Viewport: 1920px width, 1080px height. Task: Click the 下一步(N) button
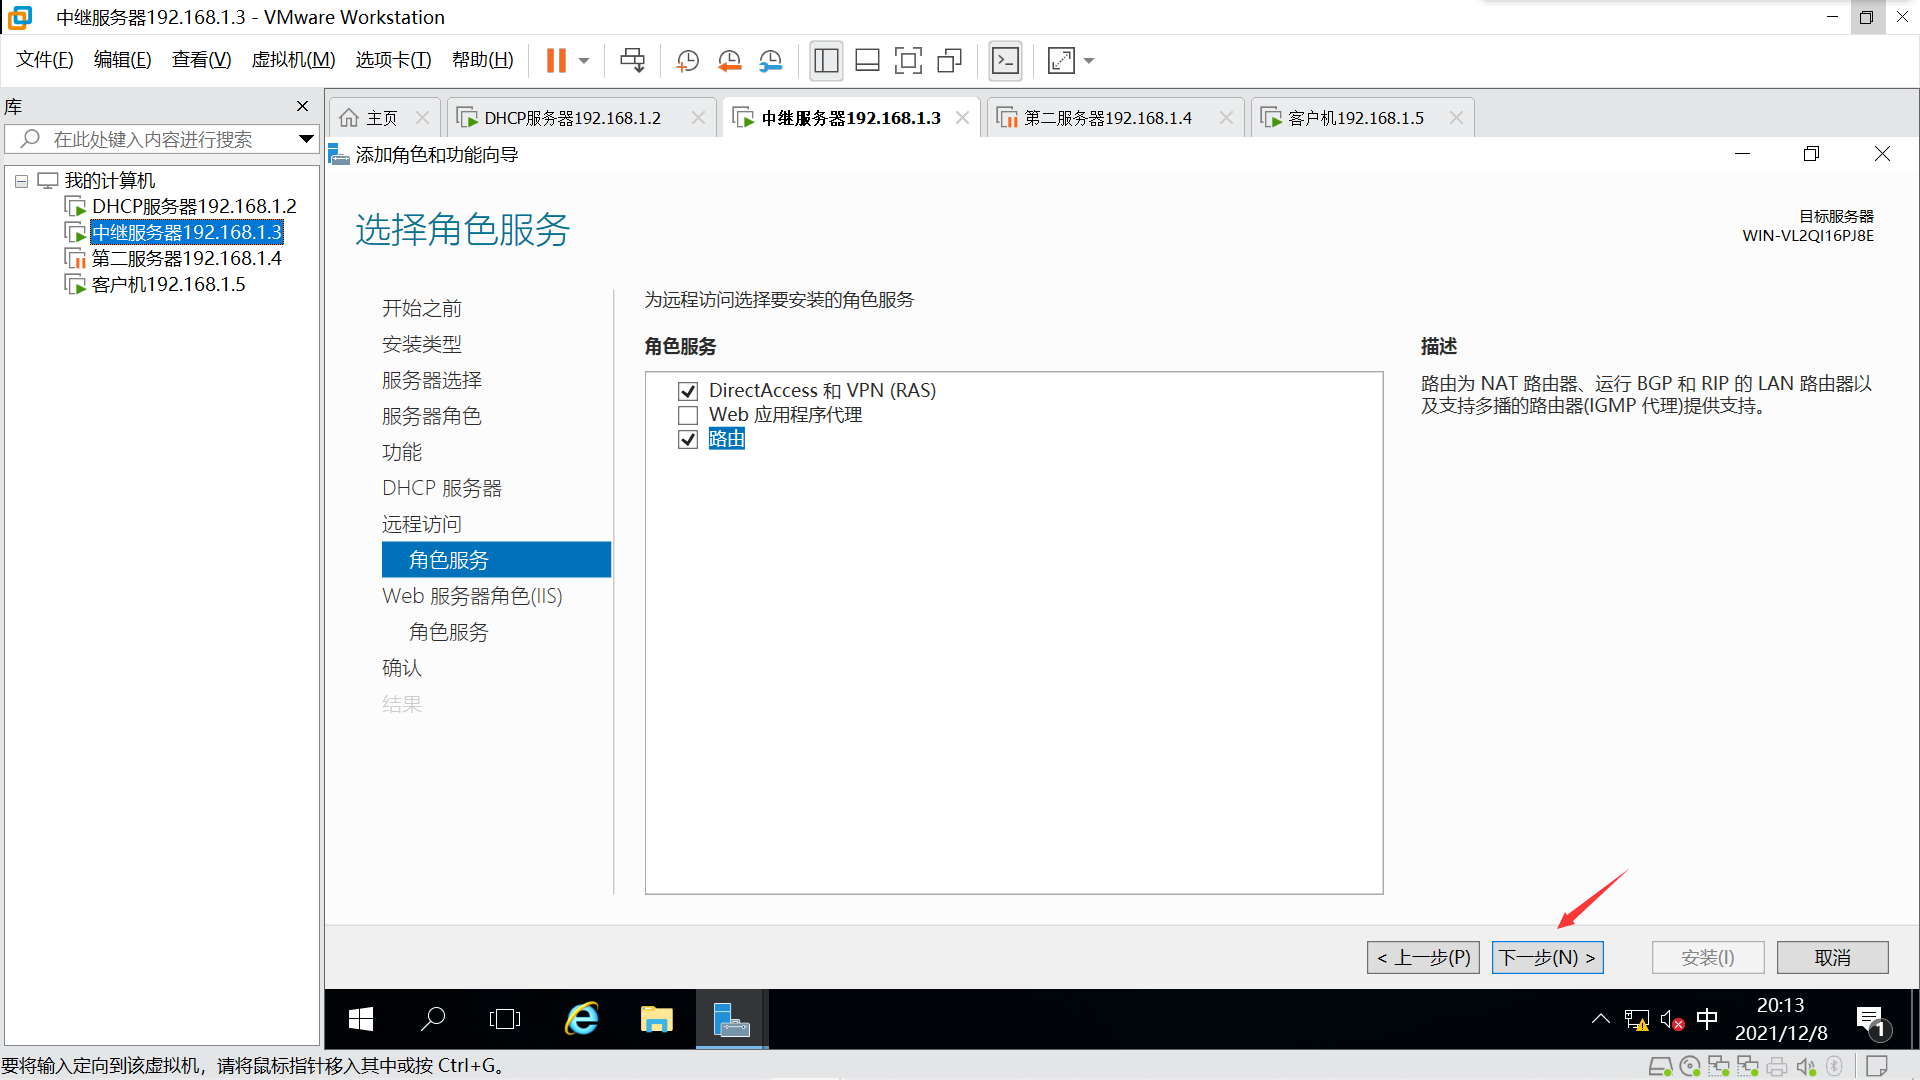(x=1547, y=957)
